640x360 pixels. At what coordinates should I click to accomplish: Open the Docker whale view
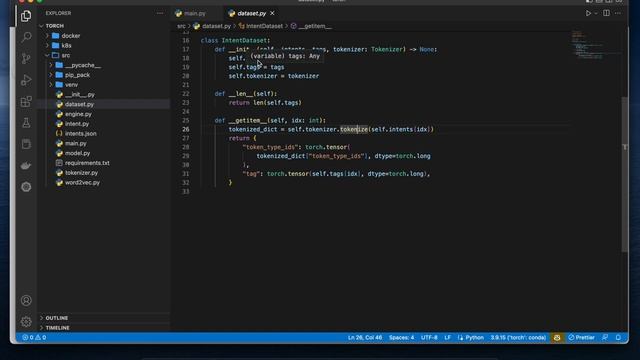[x=26, y=165]
